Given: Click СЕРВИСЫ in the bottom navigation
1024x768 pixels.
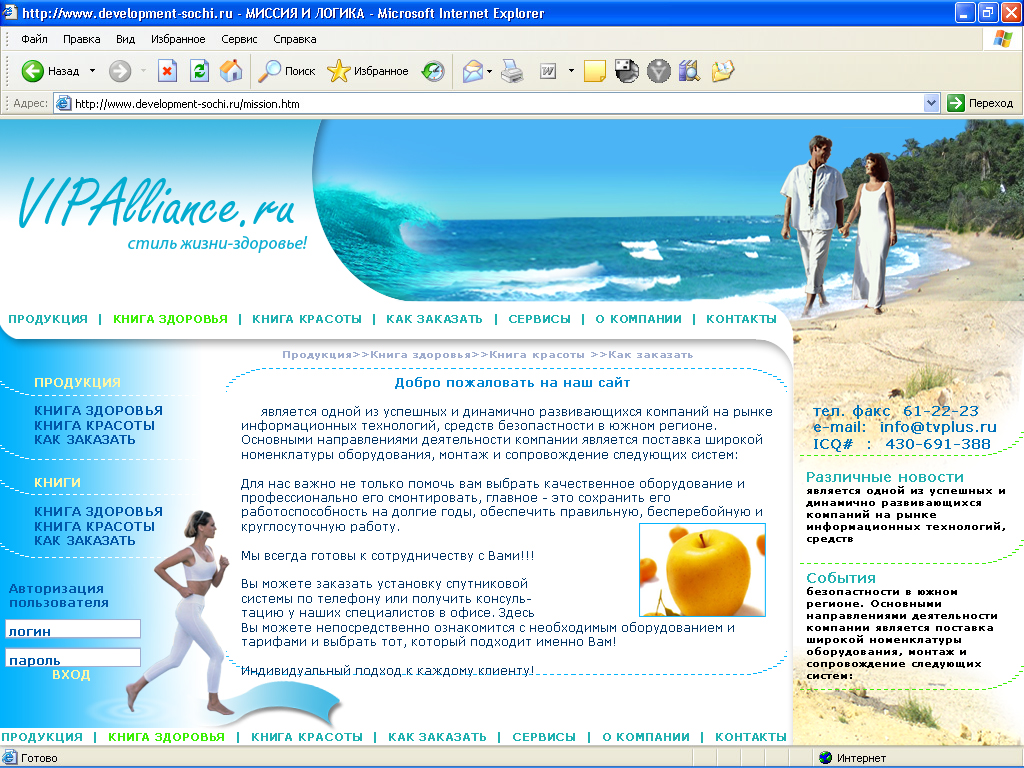Looking at the screenshot, I should pyautogui.click(x=544, y=737).
